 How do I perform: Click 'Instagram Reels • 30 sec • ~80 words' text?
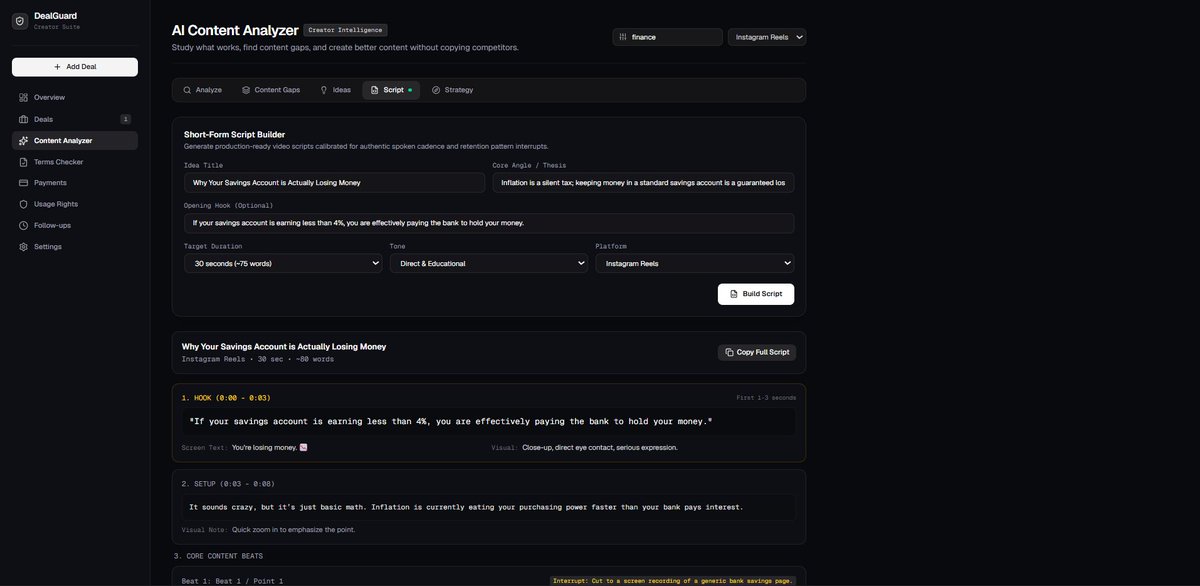(x=258, y=359)
